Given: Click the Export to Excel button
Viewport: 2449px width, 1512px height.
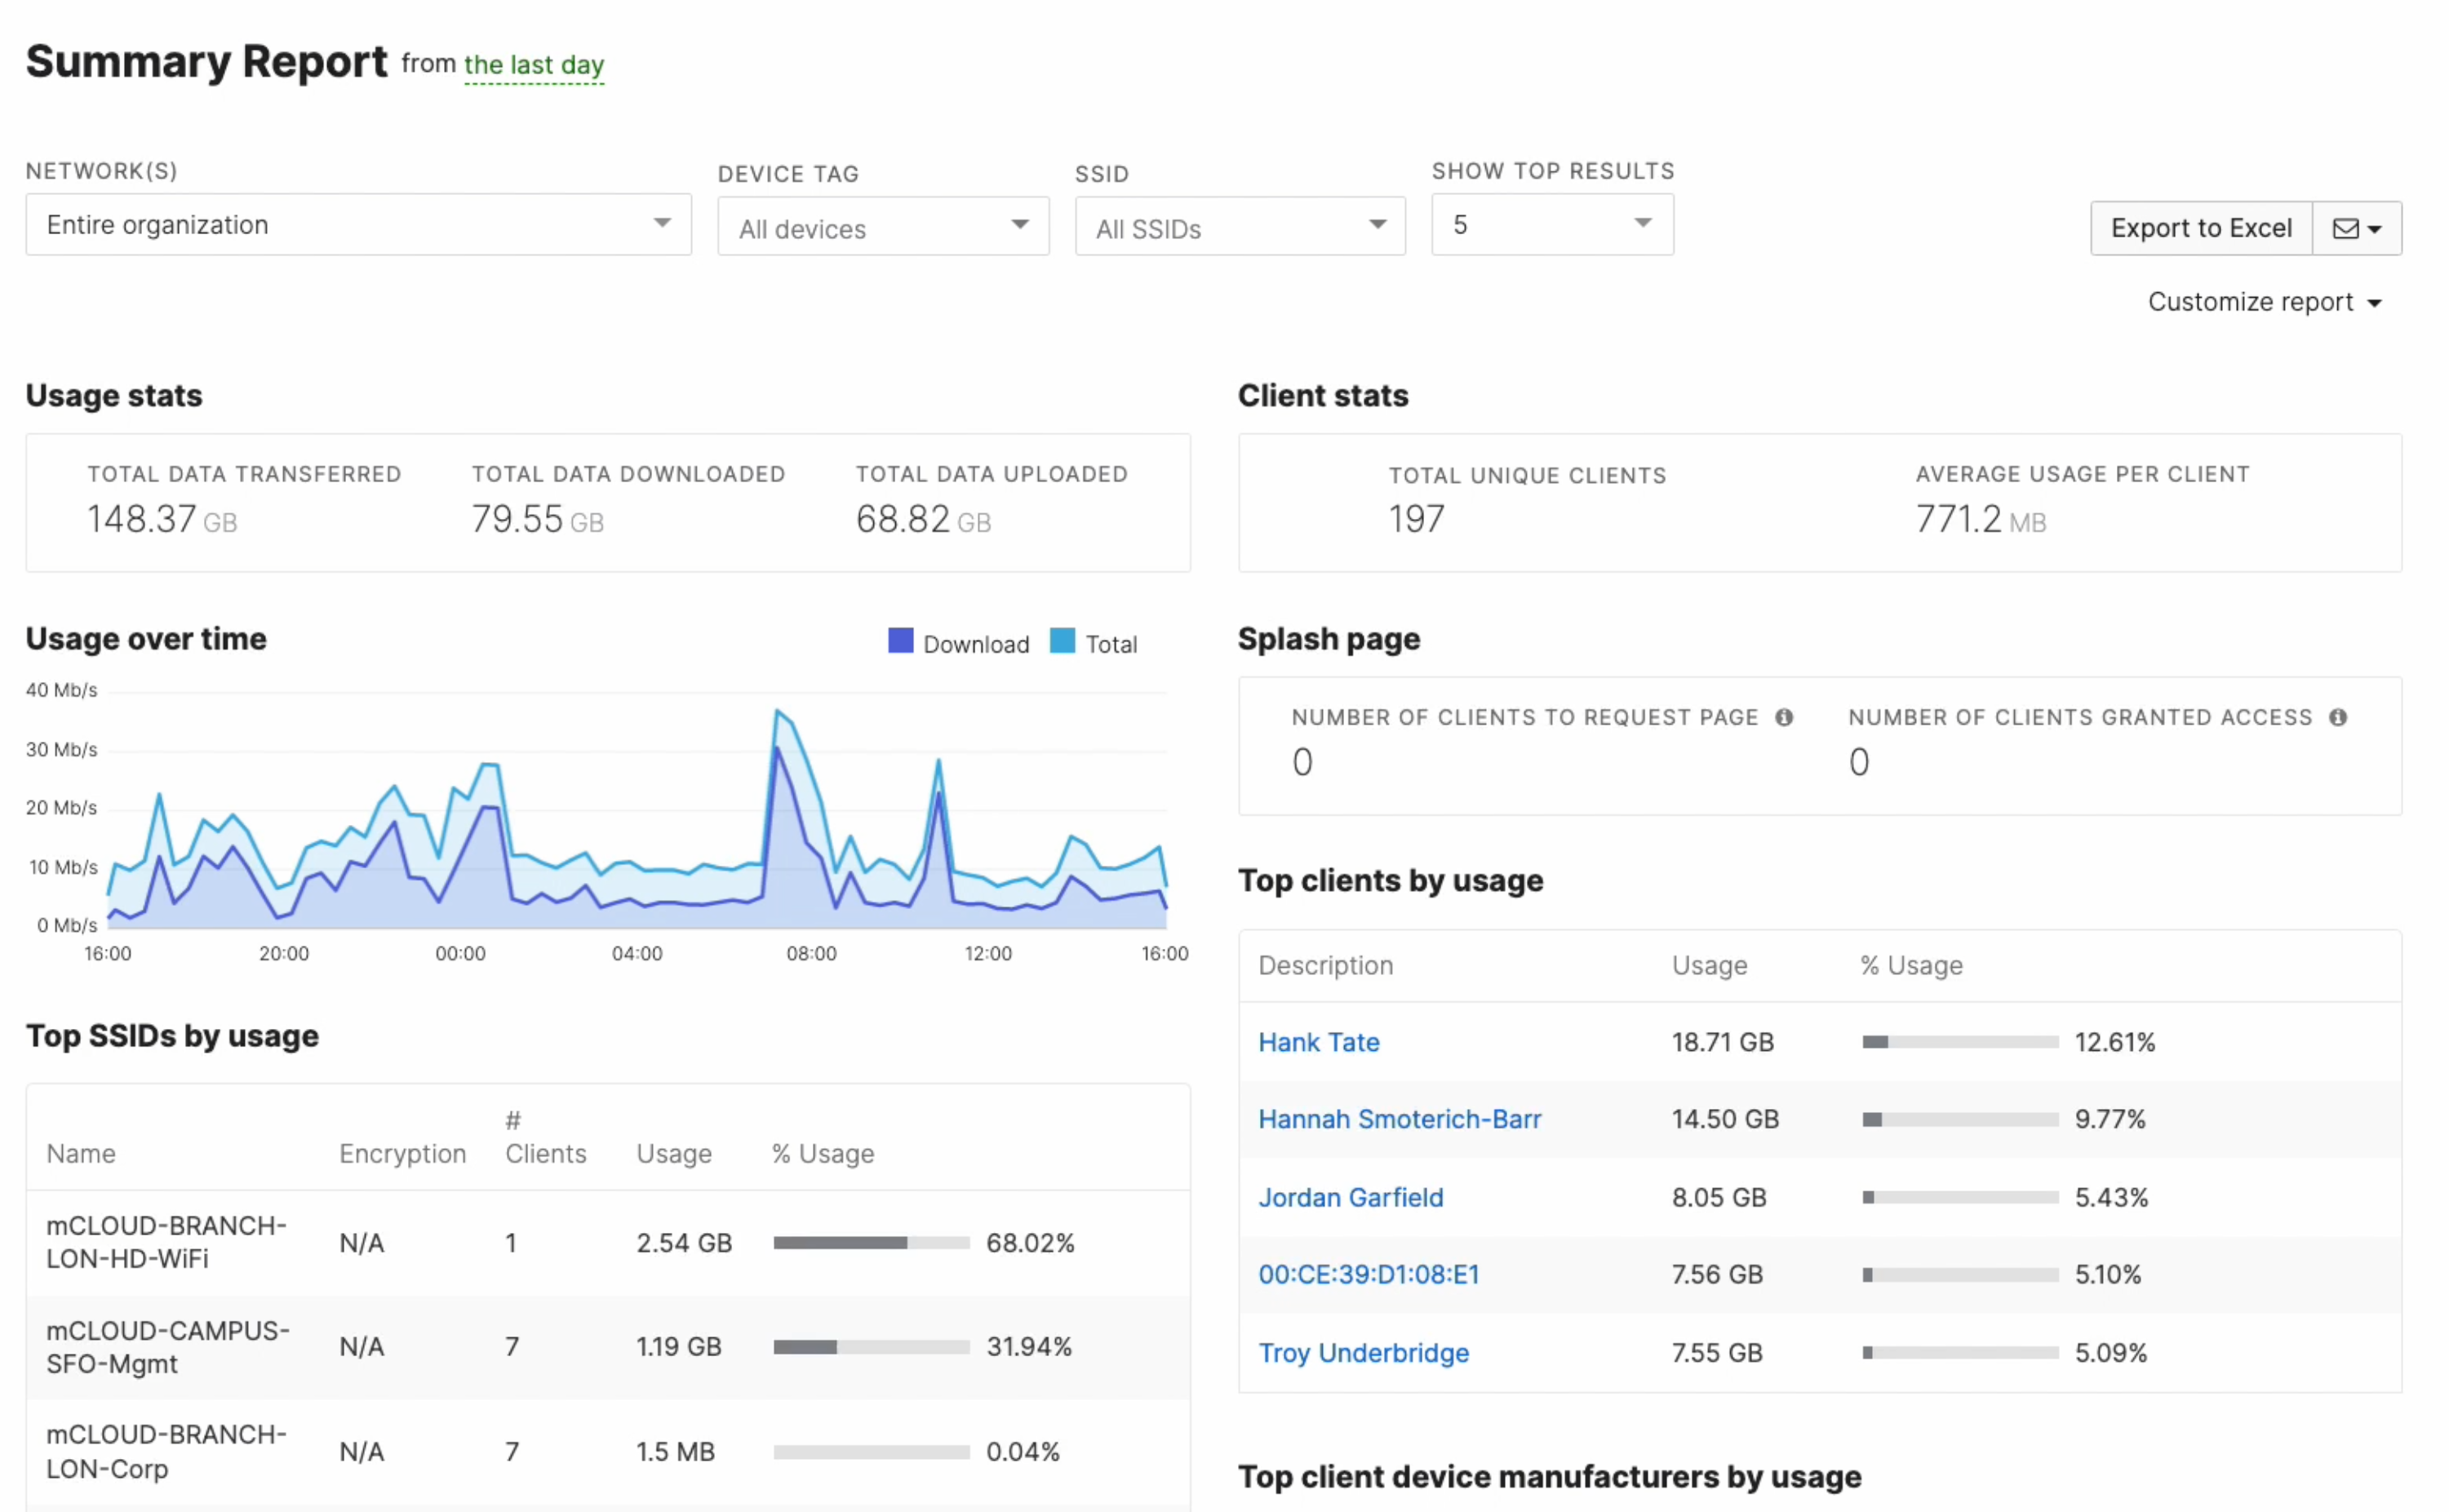Looking at the screenshot, I should tap(2201, 227).
